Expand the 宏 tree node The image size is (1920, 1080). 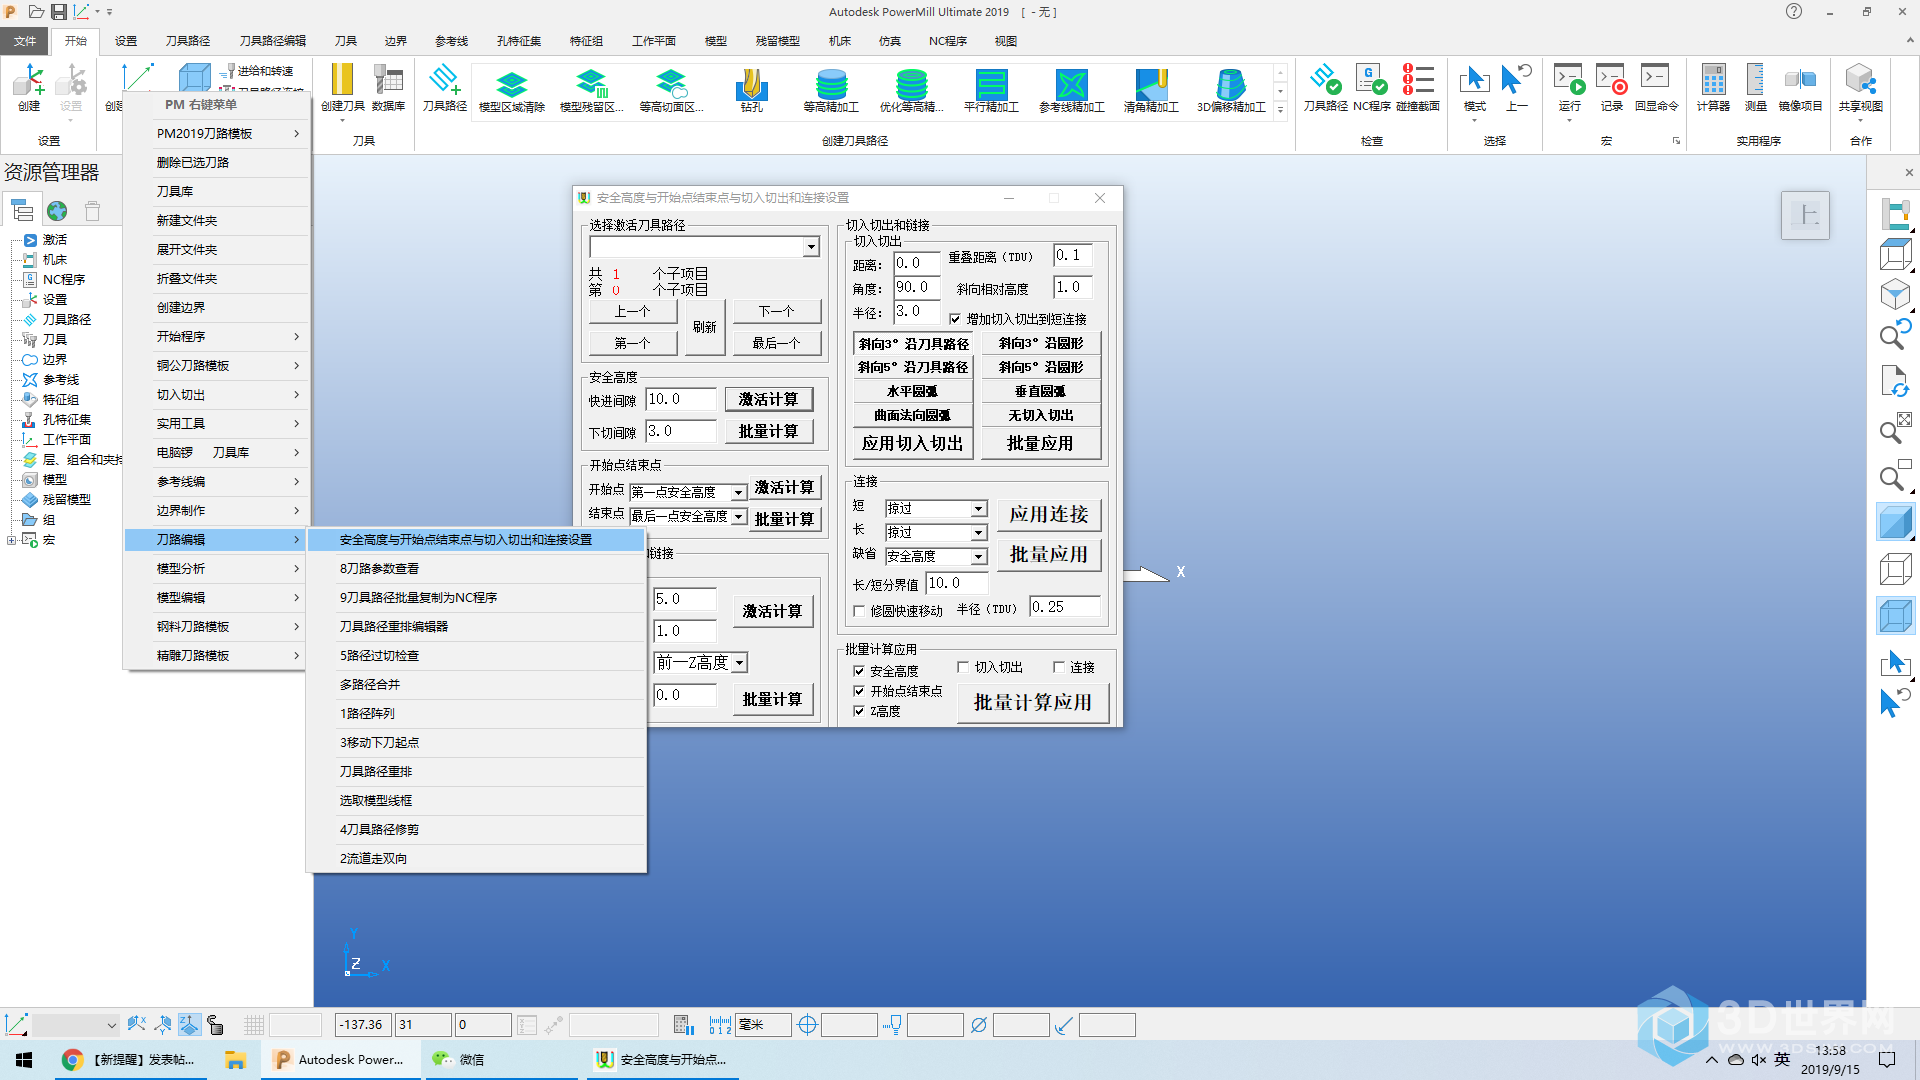click(x=11, y=540)
